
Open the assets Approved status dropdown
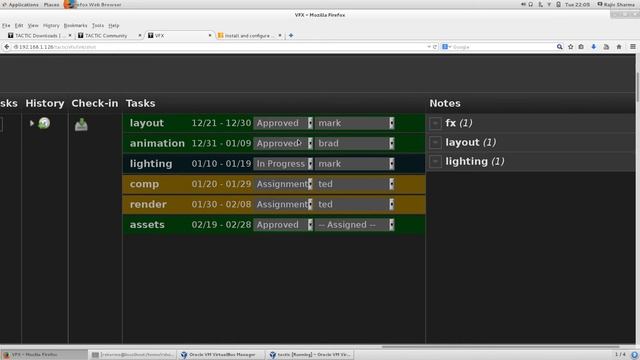(x=283, y=224)
